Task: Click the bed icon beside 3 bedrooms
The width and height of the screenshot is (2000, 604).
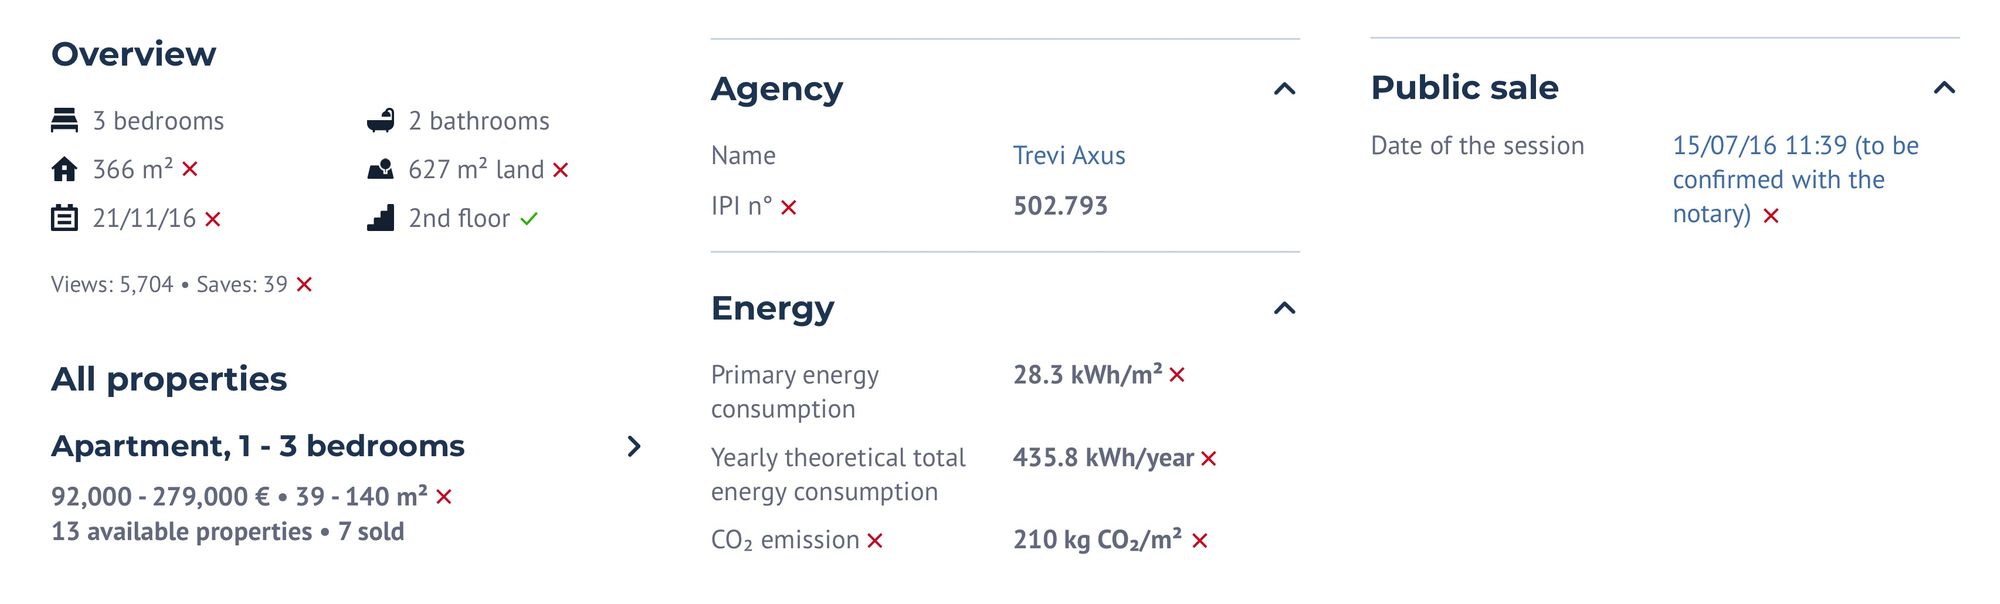Action: coord(64,121)
